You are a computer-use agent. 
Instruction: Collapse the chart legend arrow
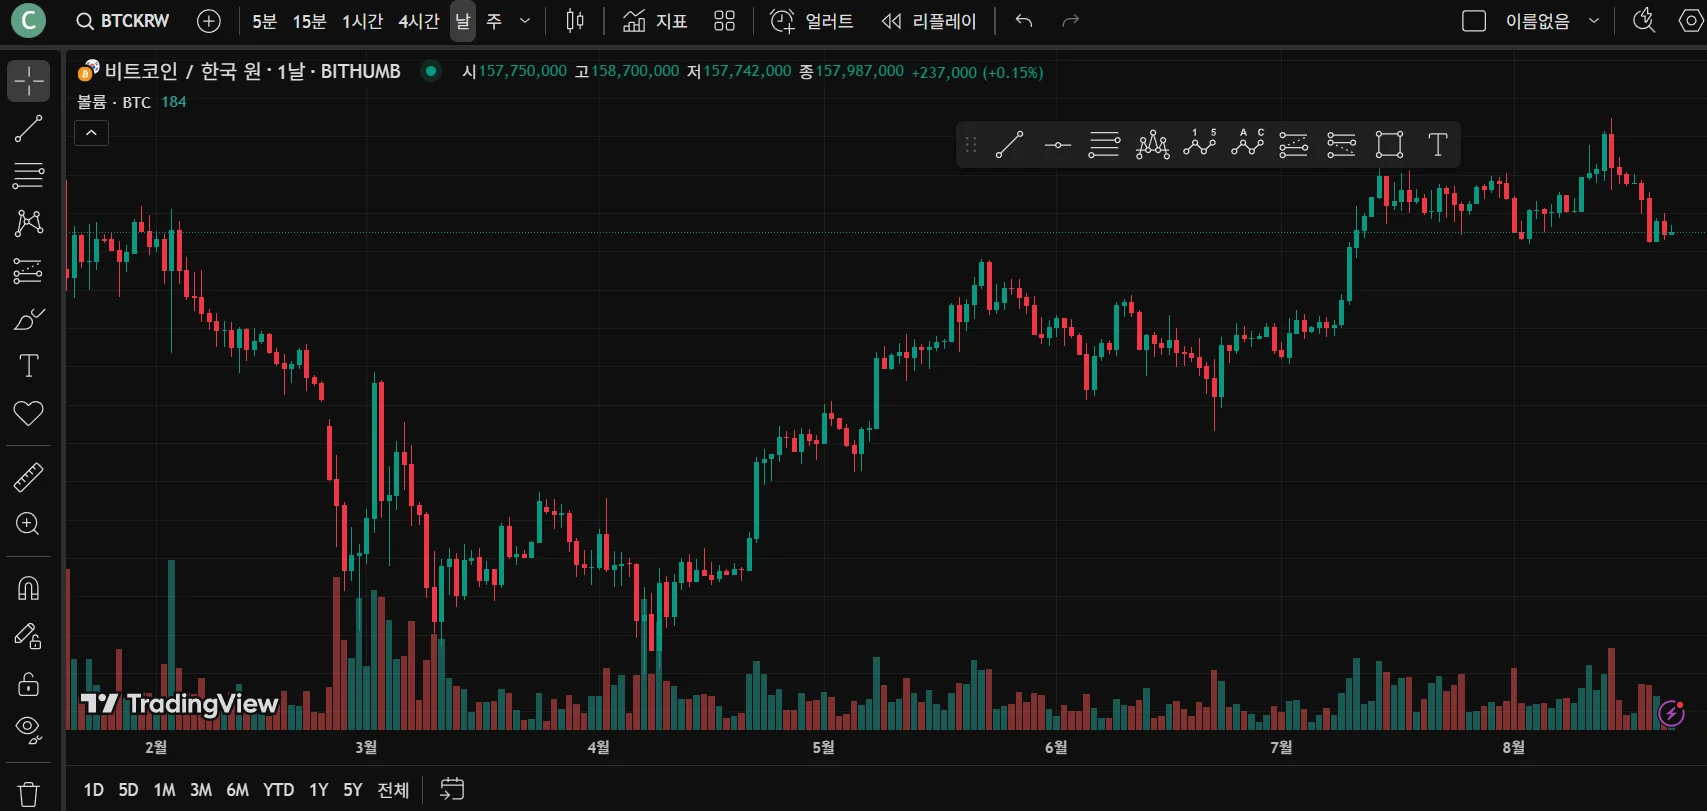coord(91,133)
